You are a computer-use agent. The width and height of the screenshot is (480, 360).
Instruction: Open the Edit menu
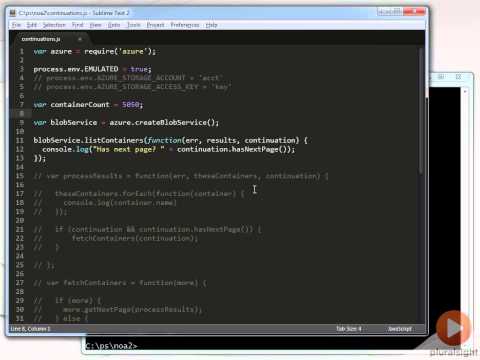click(32, 25)
